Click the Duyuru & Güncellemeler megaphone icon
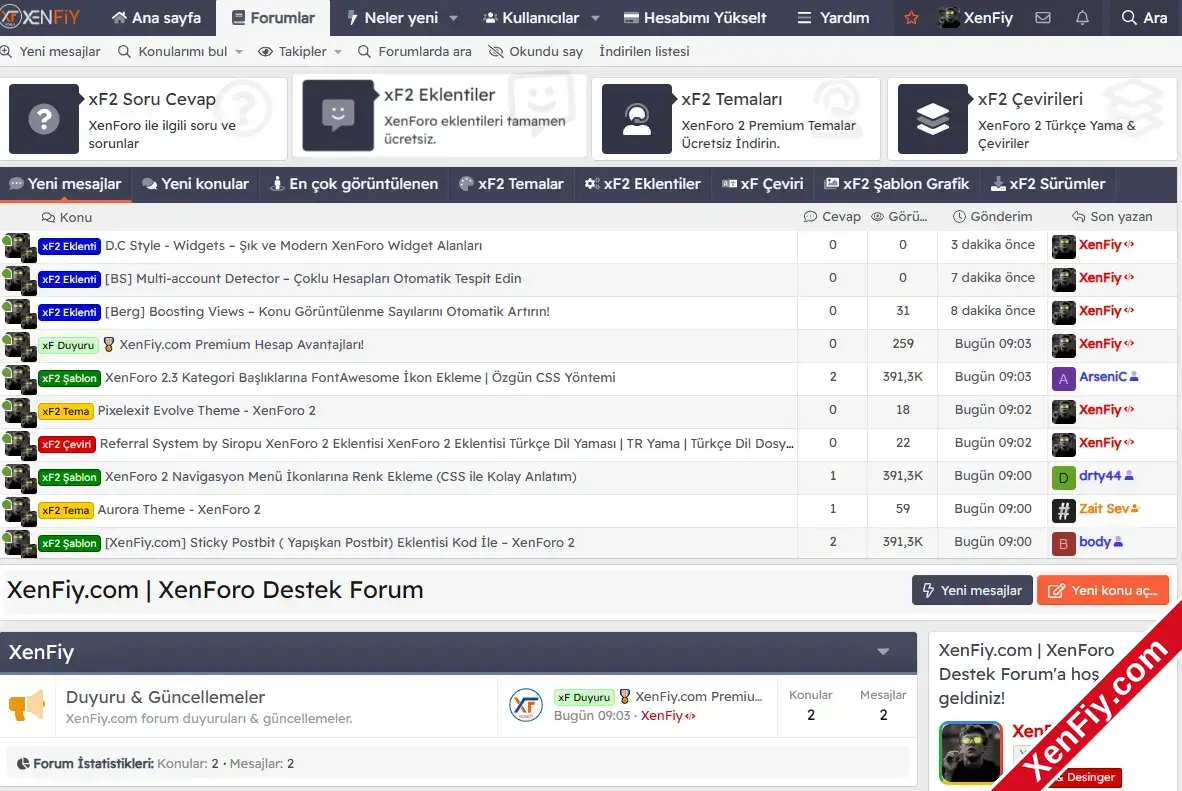The width and height of the screenshot is (1182, 791). pos(27,707)
